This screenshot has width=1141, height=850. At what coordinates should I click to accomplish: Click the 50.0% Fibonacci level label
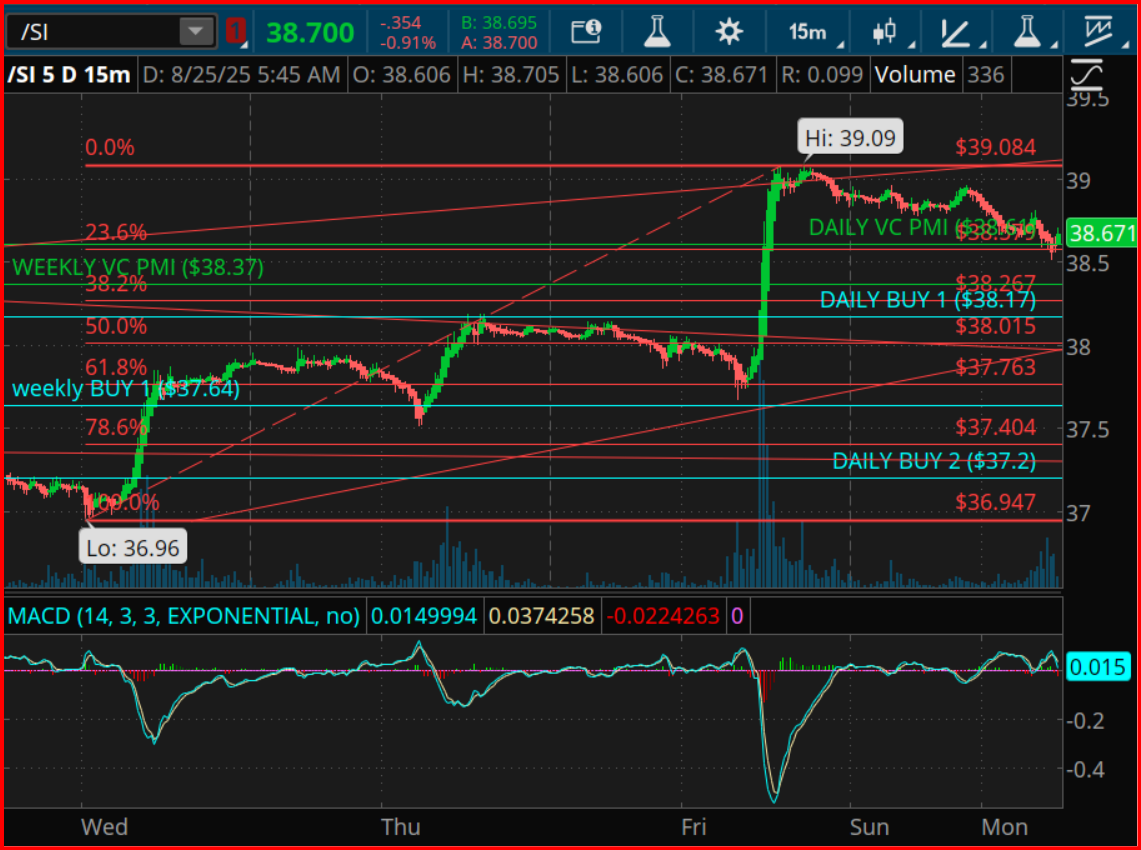pos(116,326)
